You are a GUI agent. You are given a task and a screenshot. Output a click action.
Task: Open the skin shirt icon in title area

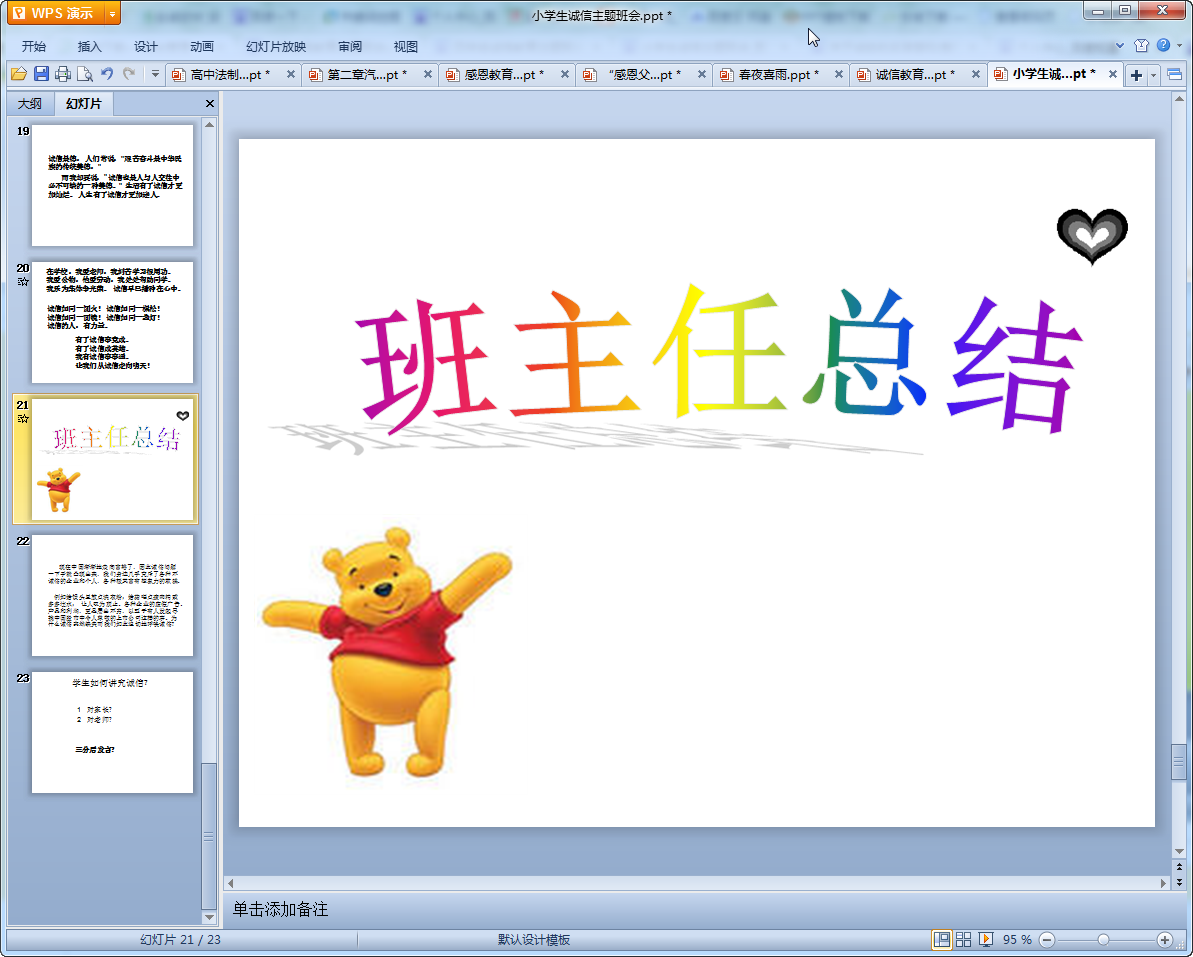(1141, 46)
